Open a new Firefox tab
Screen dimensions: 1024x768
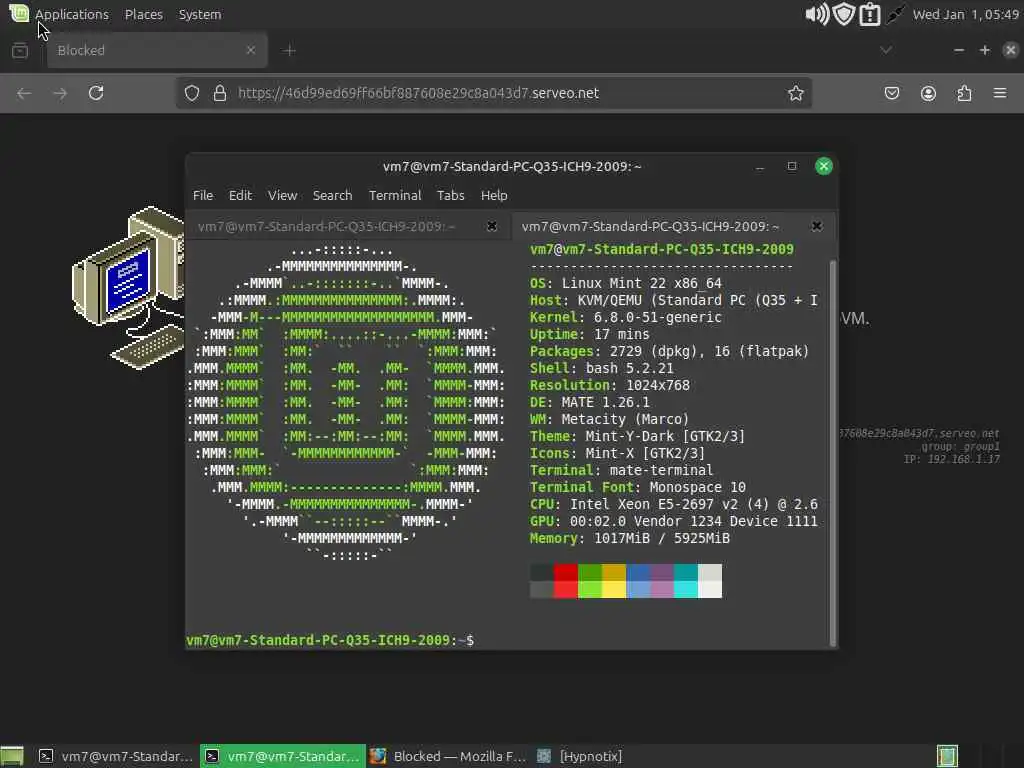[289, 50]
